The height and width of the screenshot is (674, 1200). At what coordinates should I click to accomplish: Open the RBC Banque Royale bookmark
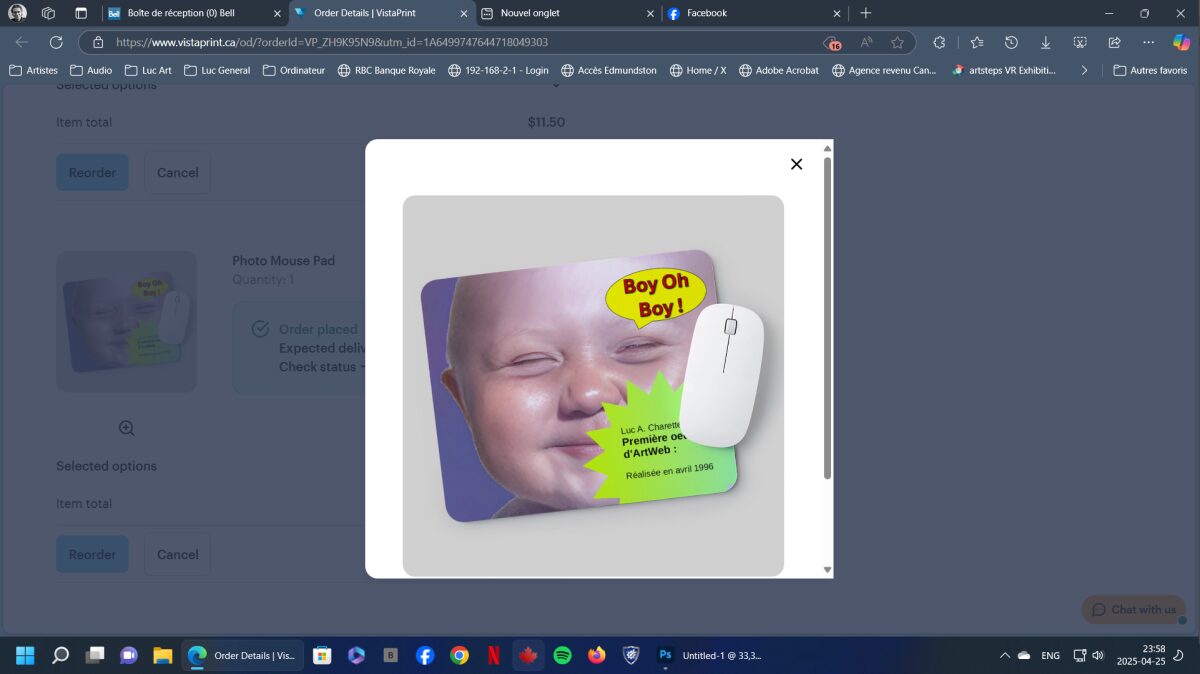click(386, 70)
